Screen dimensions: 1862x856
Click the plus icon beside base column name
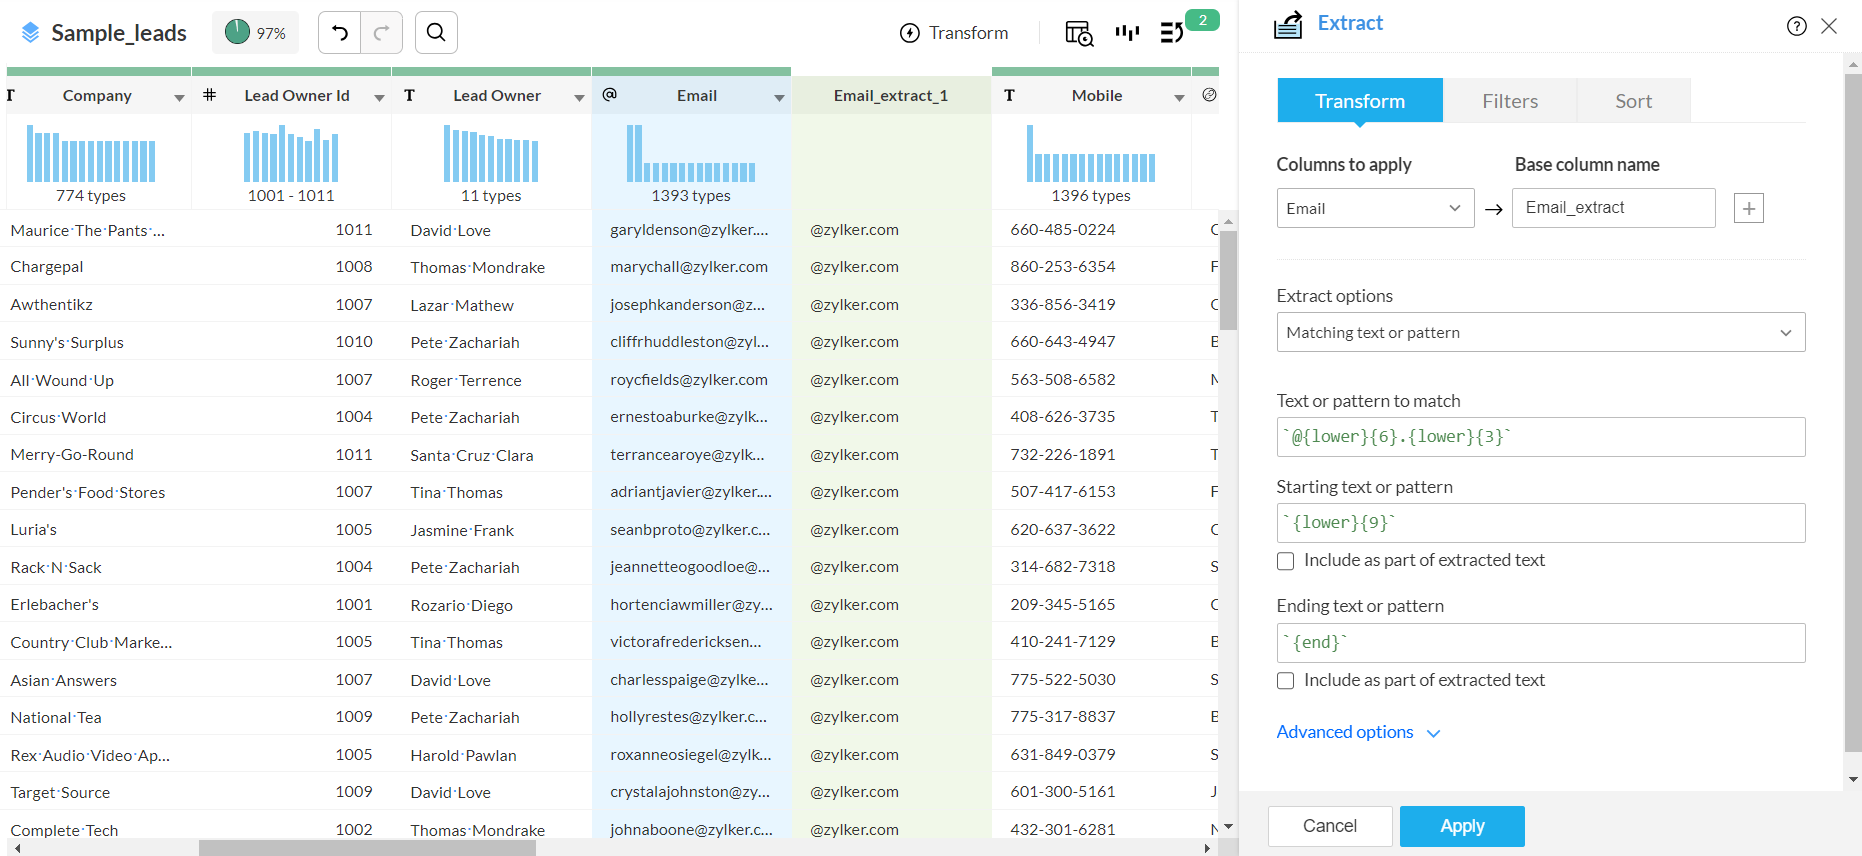point(1748,208)
